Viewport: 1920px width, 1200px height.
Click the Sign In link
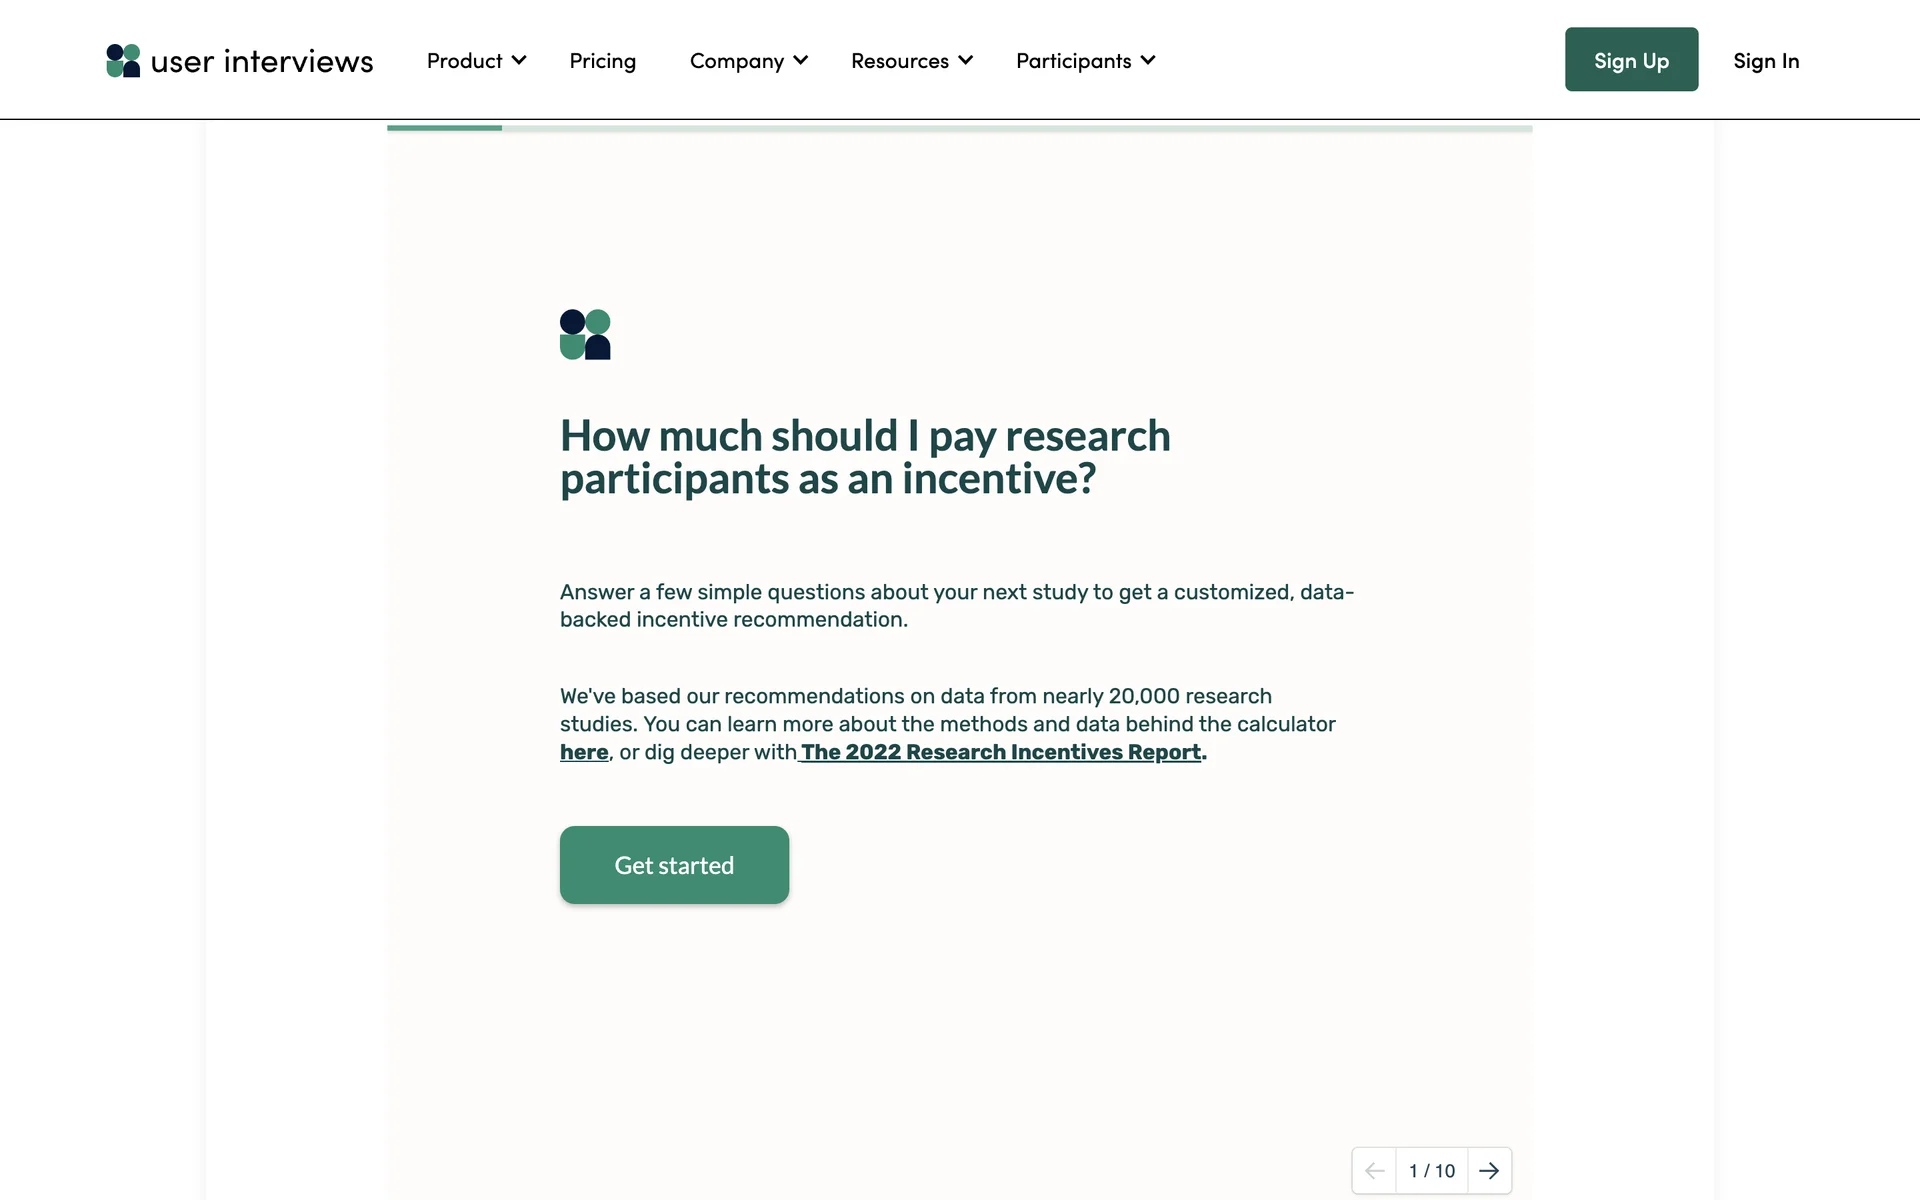(1766, 61)
